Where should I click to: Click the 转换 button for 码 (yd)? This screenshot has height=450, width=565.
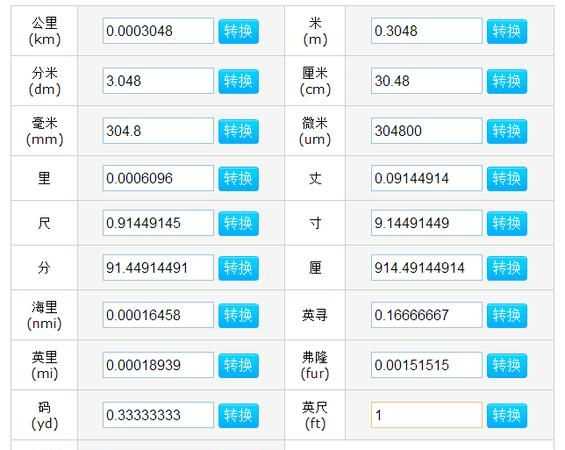(x=239, y=415)
